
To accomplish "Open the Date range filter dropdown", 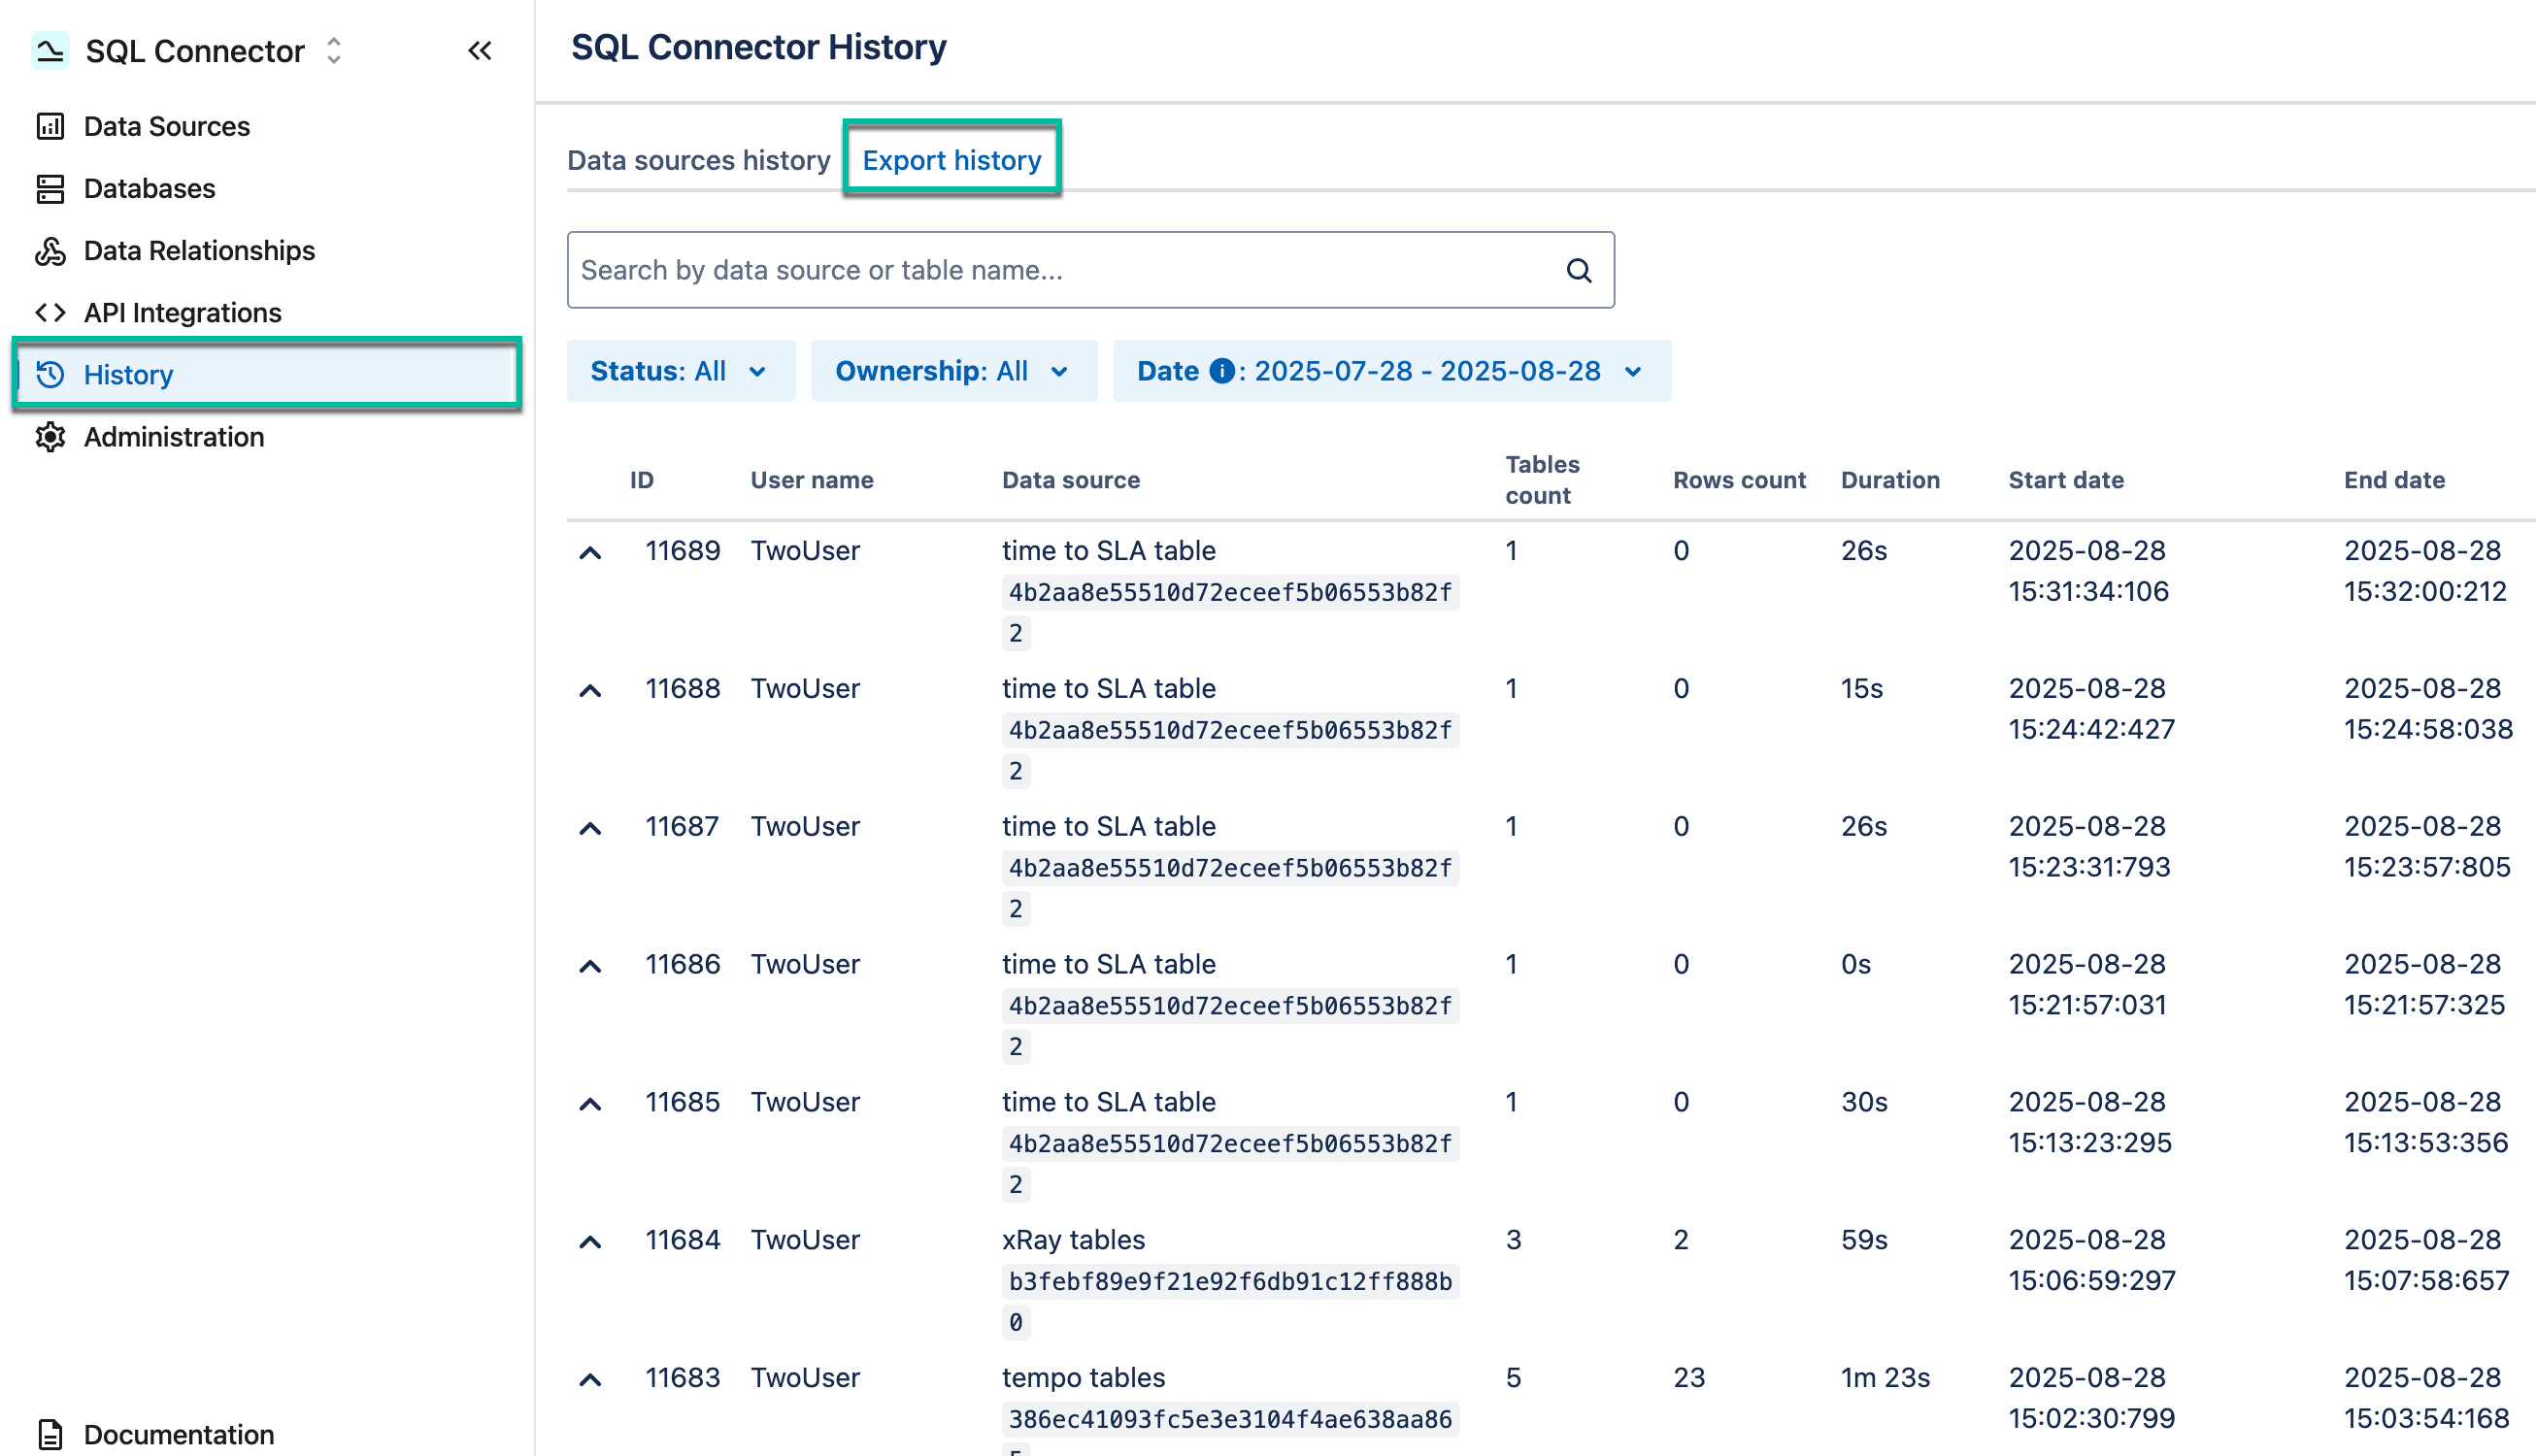I will (1392, 370).
